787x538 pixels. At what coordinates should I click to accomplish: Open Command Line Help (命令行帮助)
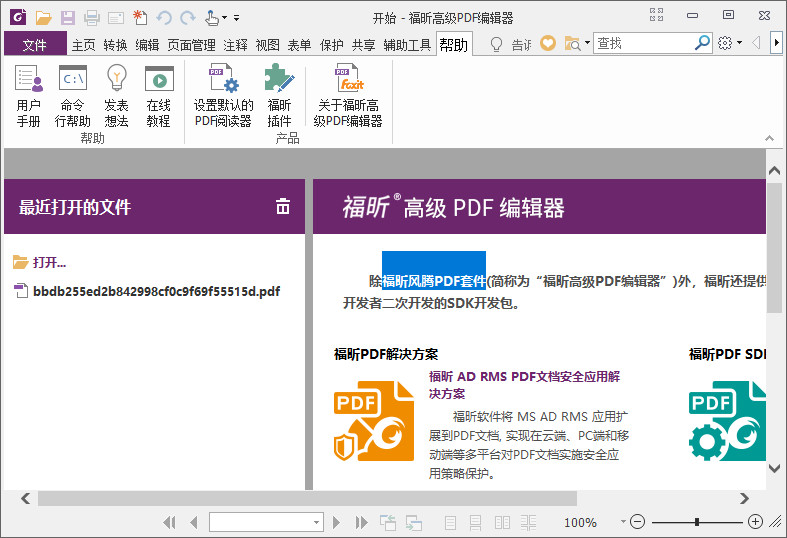click(x=73, y=95)
